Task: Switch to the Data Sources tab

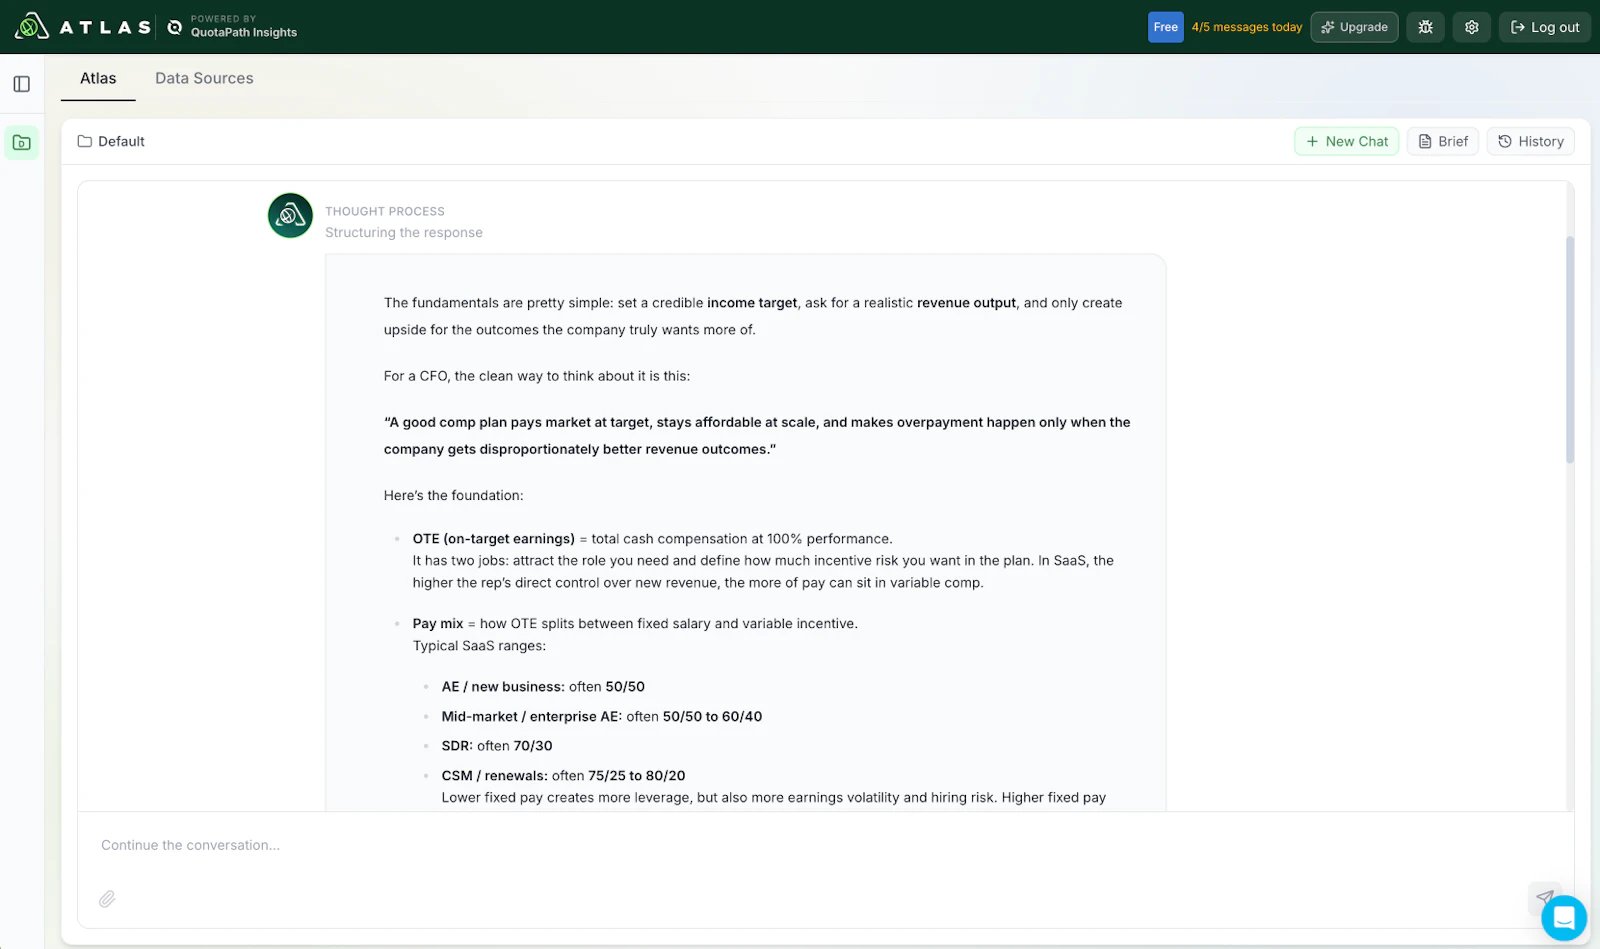Action: tap(204, 78)
